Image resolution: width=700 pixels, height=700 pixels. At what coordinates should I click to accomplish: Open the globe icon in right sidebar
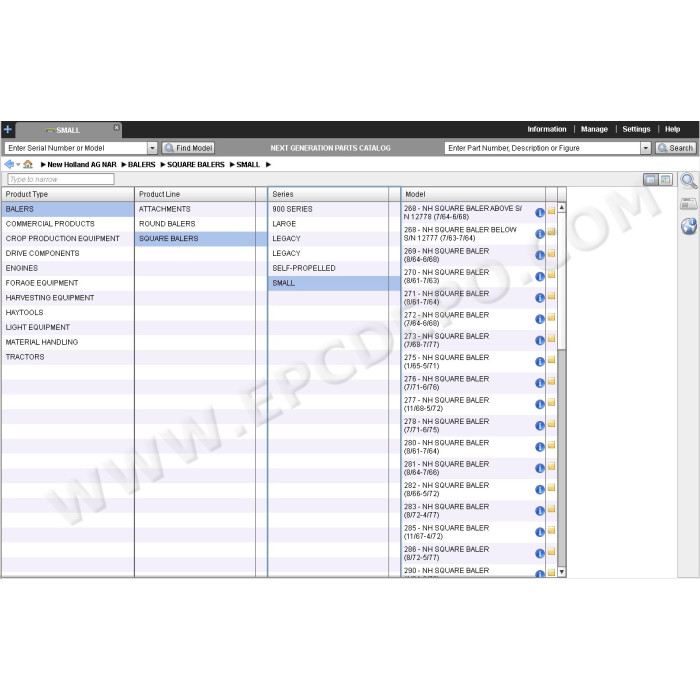[x=688, y=226]
